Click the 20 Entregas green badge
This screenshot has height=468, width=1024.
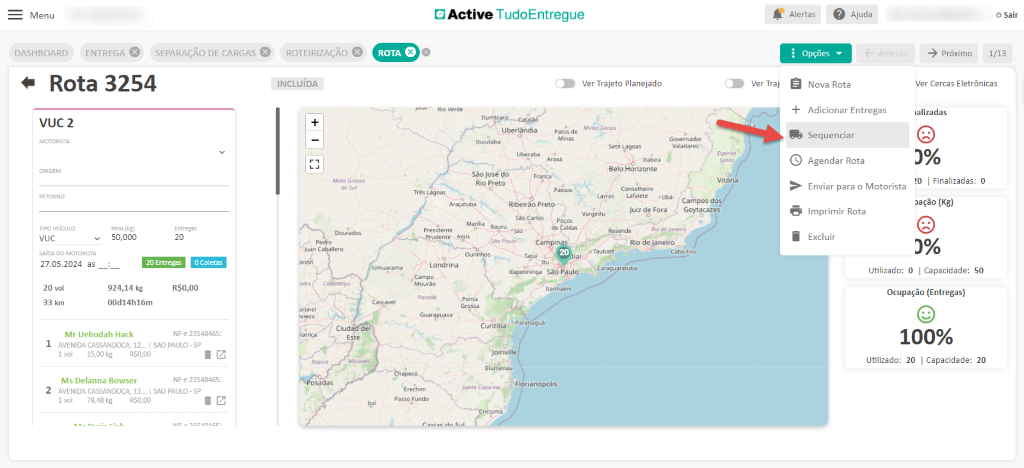click(x=164, y=263)
